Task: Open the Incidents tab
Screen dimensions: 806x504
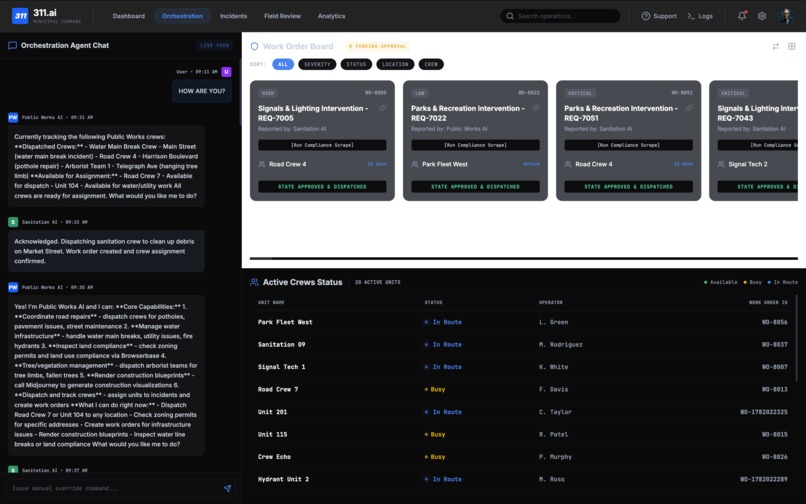Action: point(233,16)
